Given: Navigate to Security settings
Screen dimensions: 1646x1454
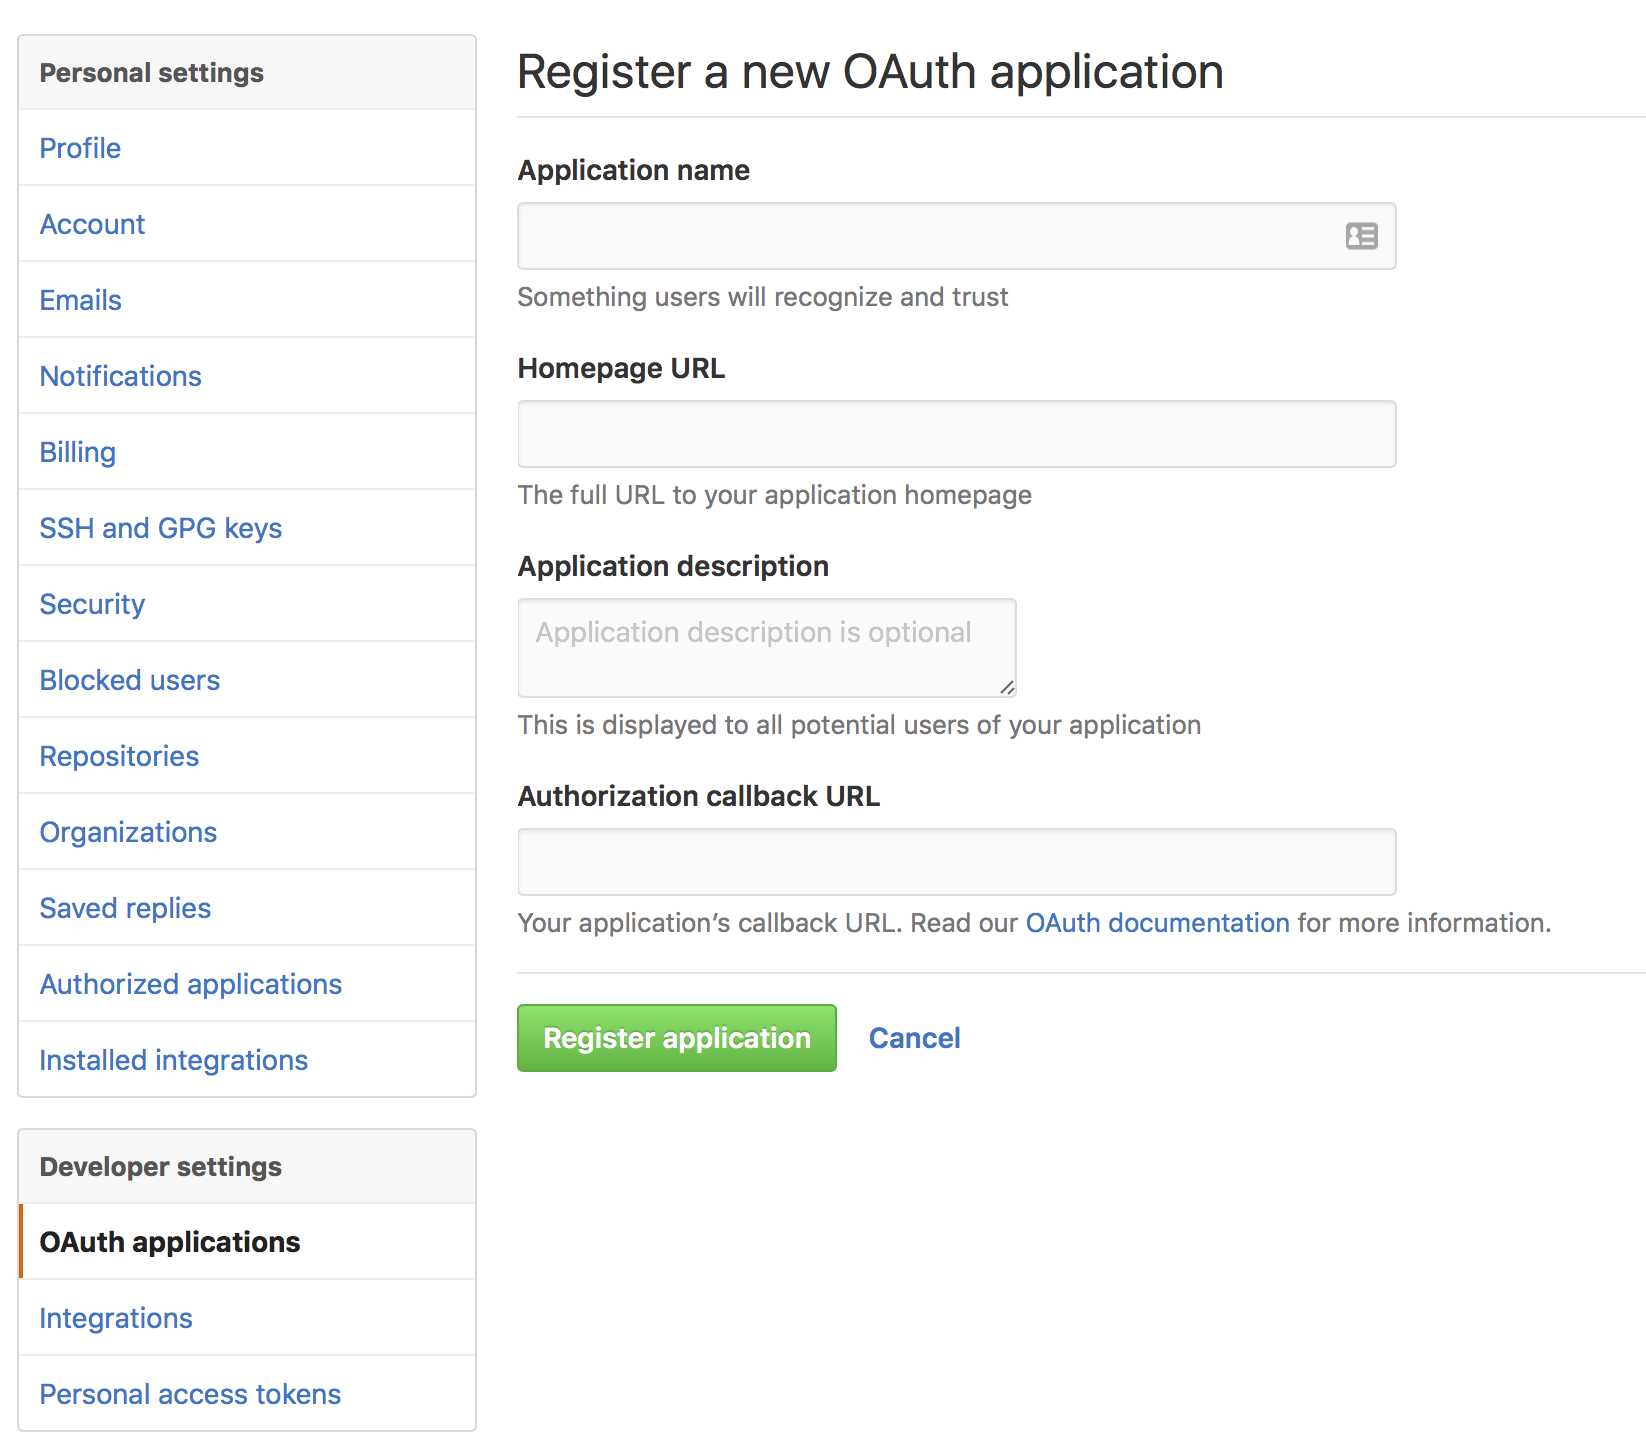Looking at the screenshot, I should [92, 604].
